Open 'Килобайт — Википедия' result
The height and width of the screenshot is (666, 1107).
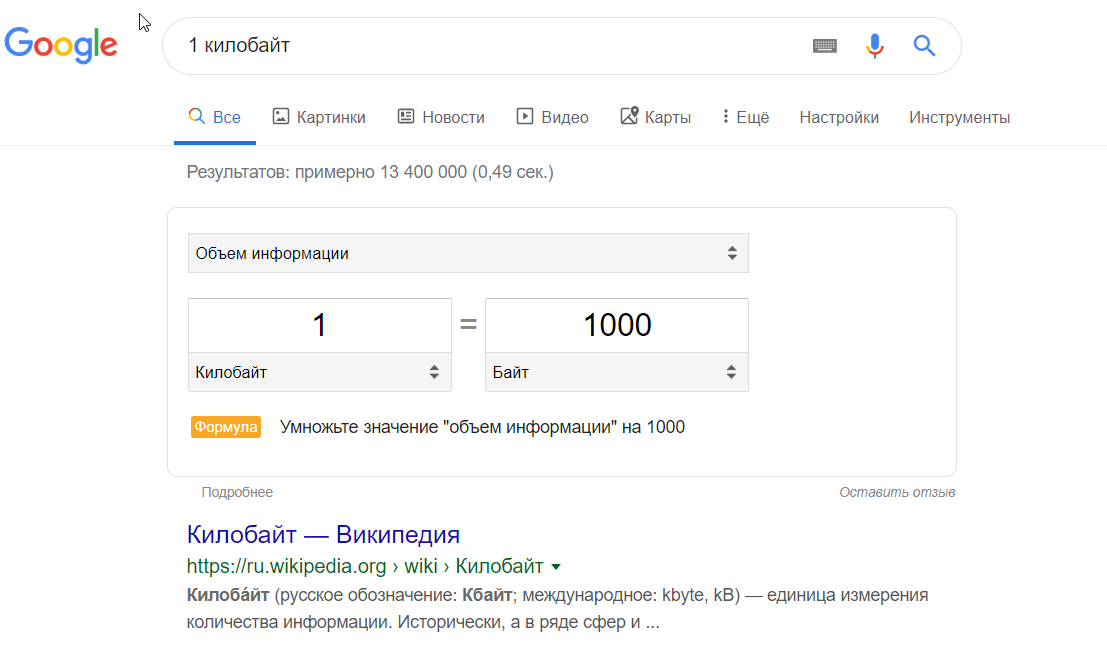[323, 535]
